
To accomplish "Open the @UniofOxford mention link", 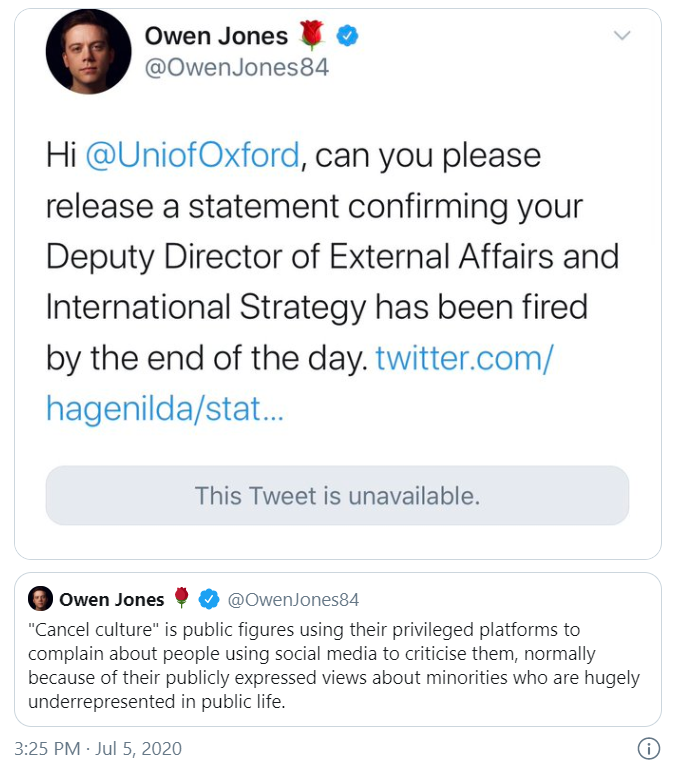I will [x=193, y=156].
